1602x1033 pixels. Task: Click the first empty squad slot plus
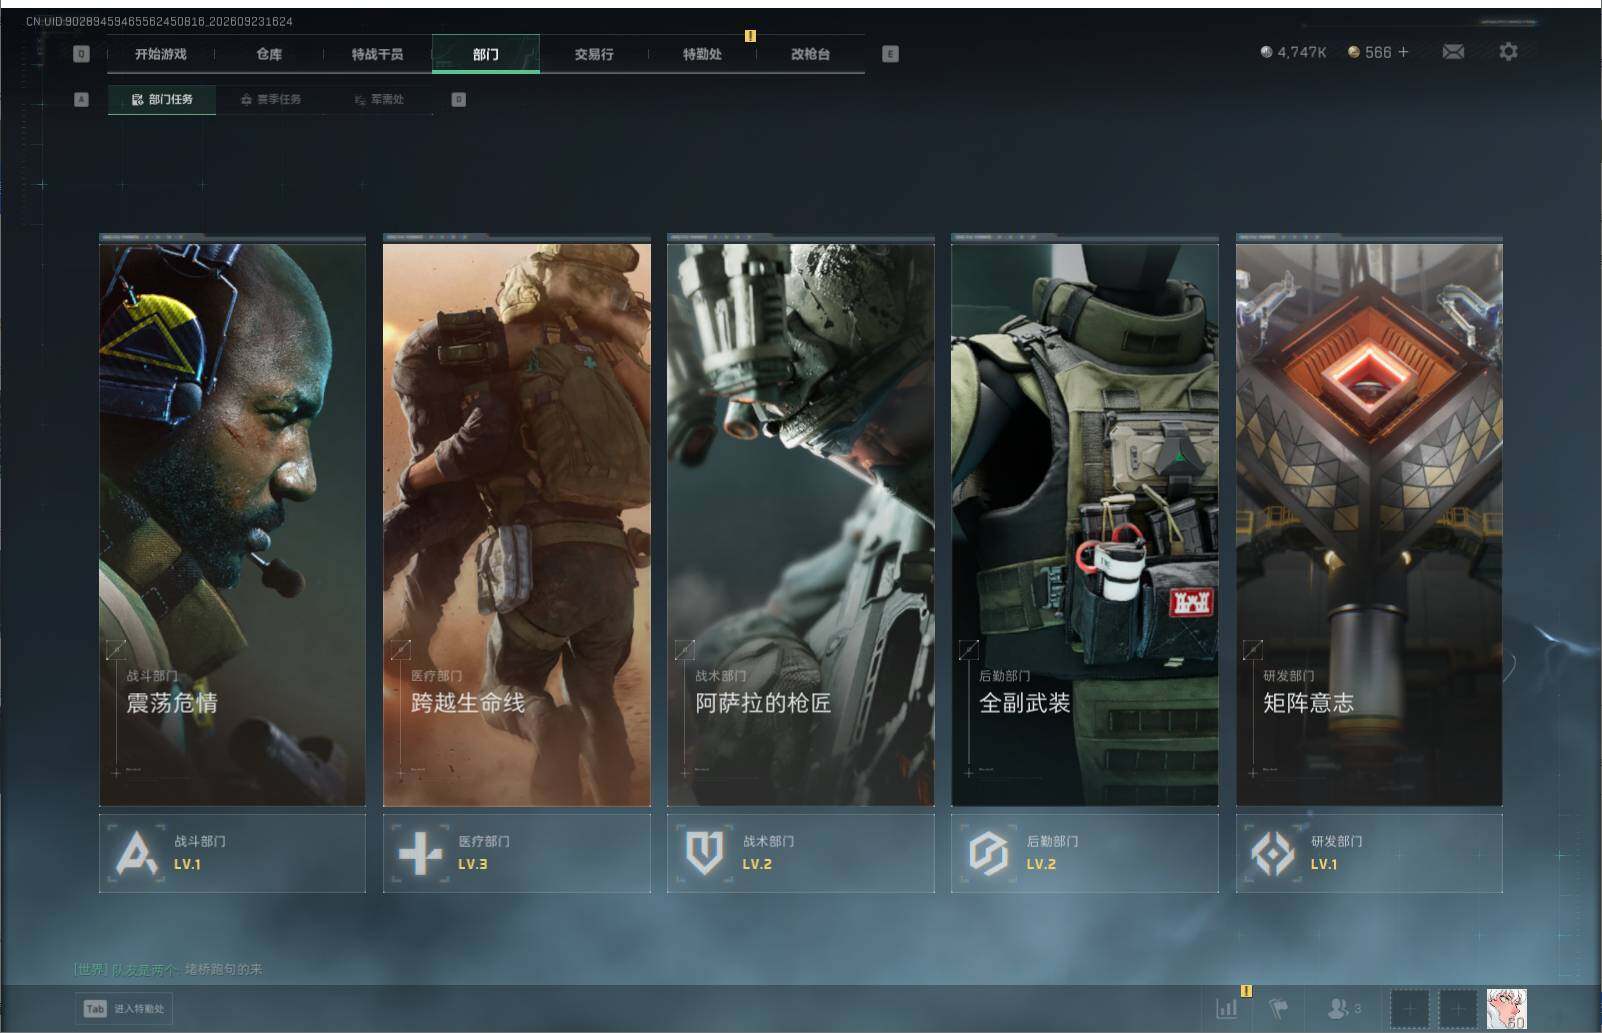(1409, 1009)
